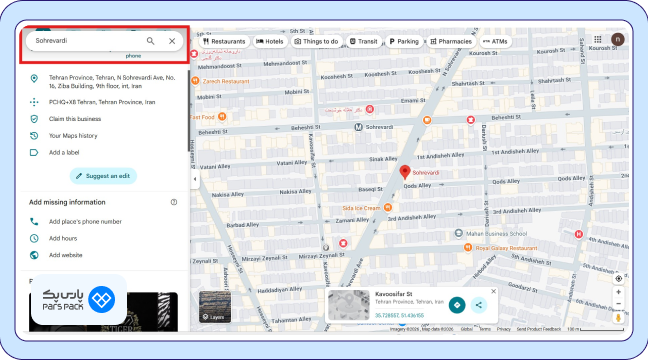Click the Street View pegman
Image resolution: width=648 pixels, height=360 pixels.
pos(619,317)
